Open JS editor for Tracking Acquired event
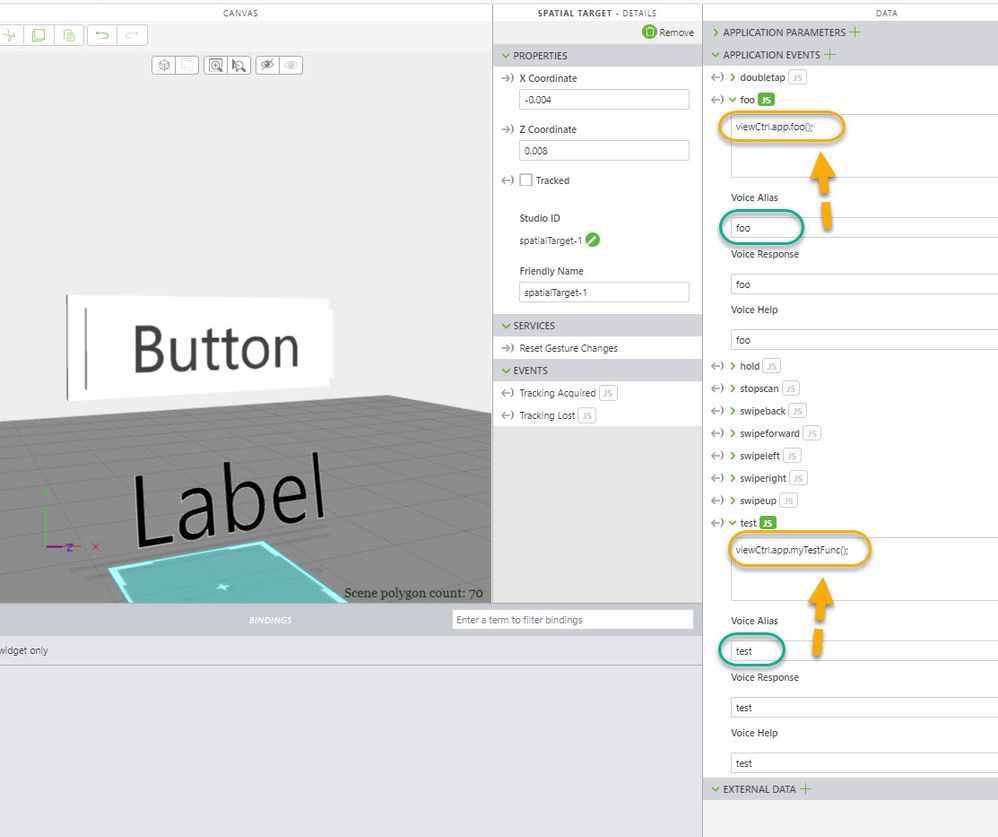 608,393
